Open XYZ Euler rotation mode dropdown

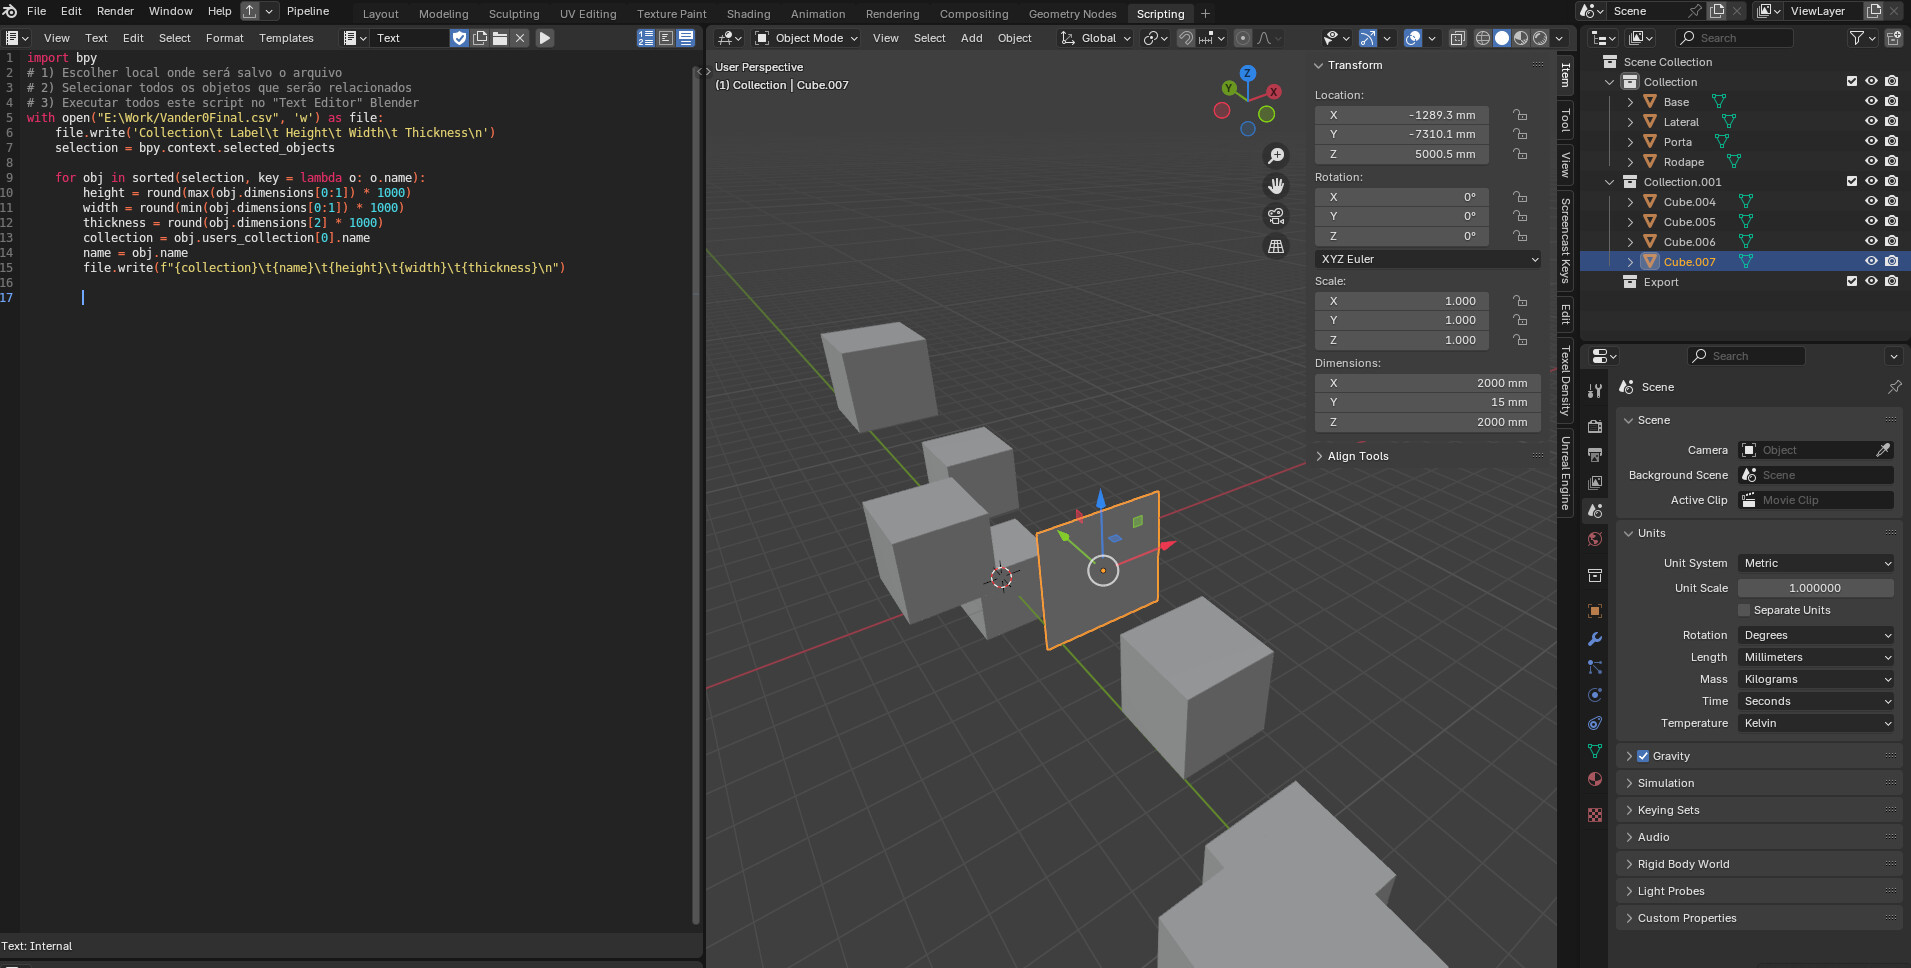[x=1428, y=259]
